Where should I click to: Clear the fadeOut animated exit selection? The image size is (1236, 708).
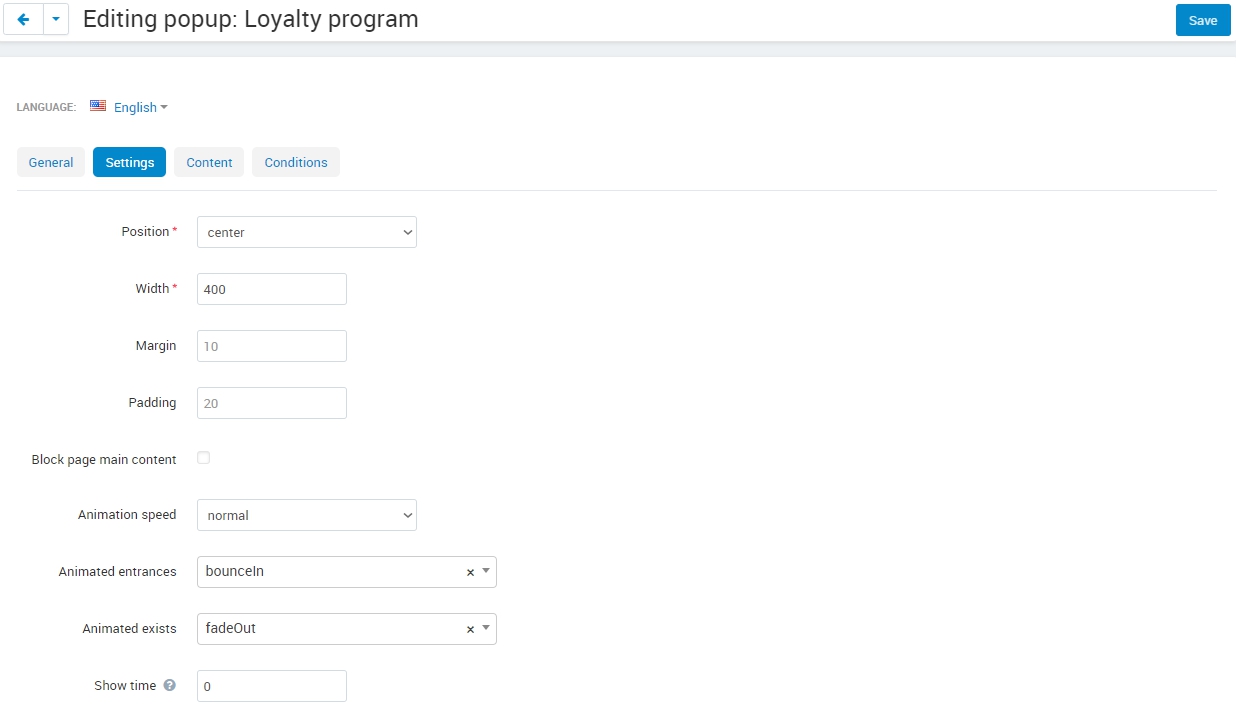pyautogui.click(x=470, y=630)
